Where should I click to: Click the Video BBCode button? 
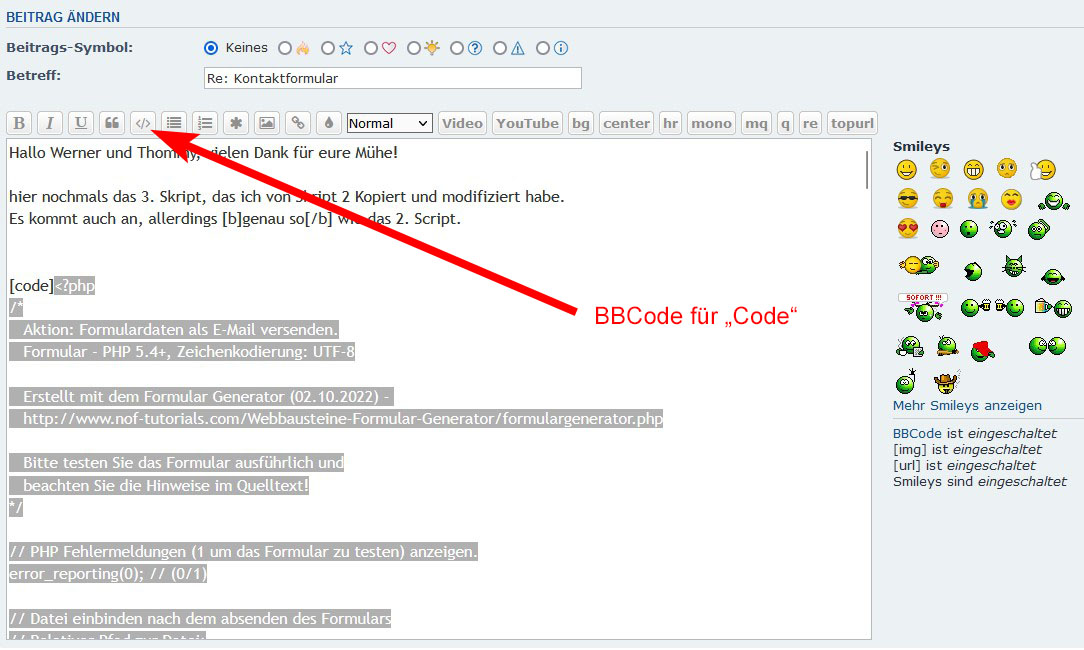click(462, 123)
